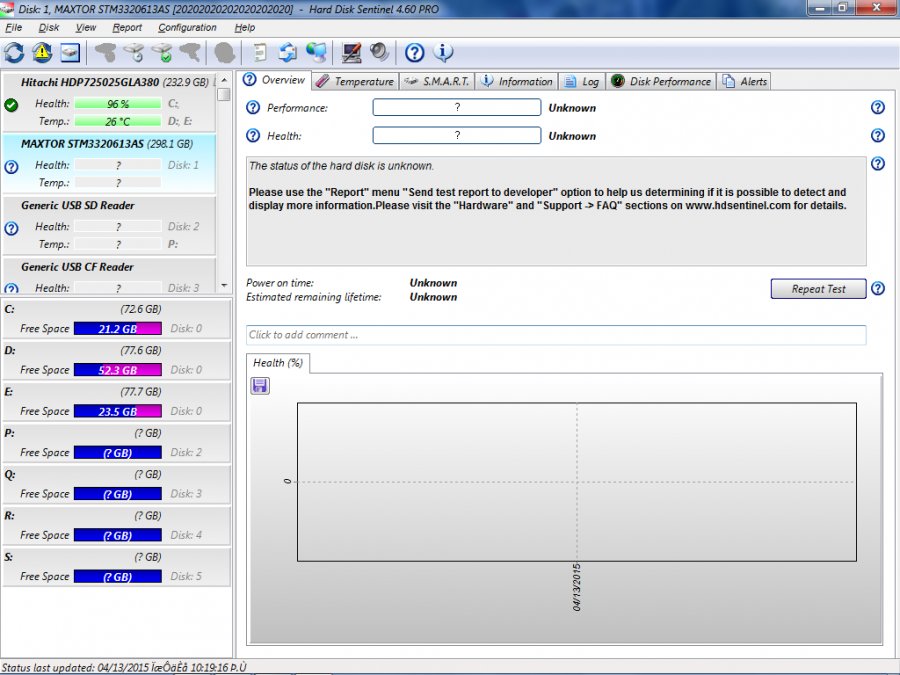Switch to the Disk Performance tab

(661, 82)
